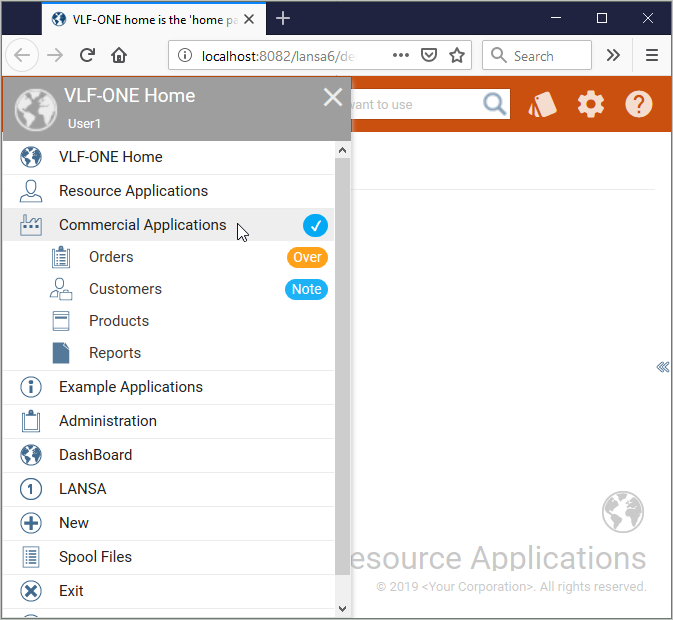
Task: Click the New plus-circle icon
Action: (x=31, y=523)
